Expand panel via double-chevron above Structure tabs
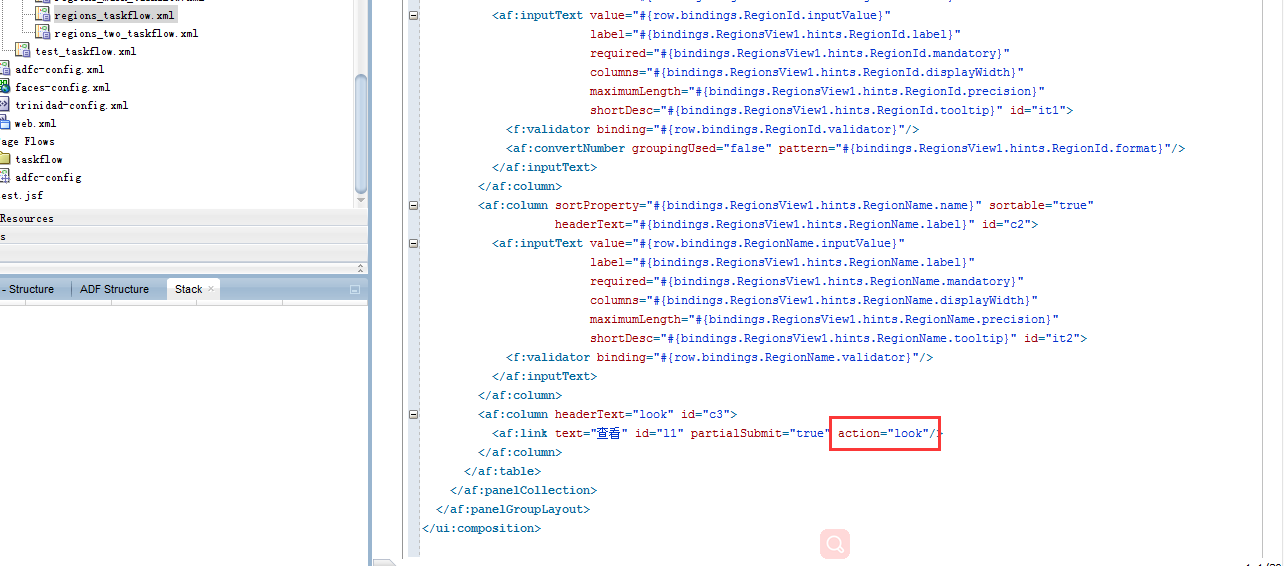The height and width of the screenshot is (566, 1284). click(361, 268)
